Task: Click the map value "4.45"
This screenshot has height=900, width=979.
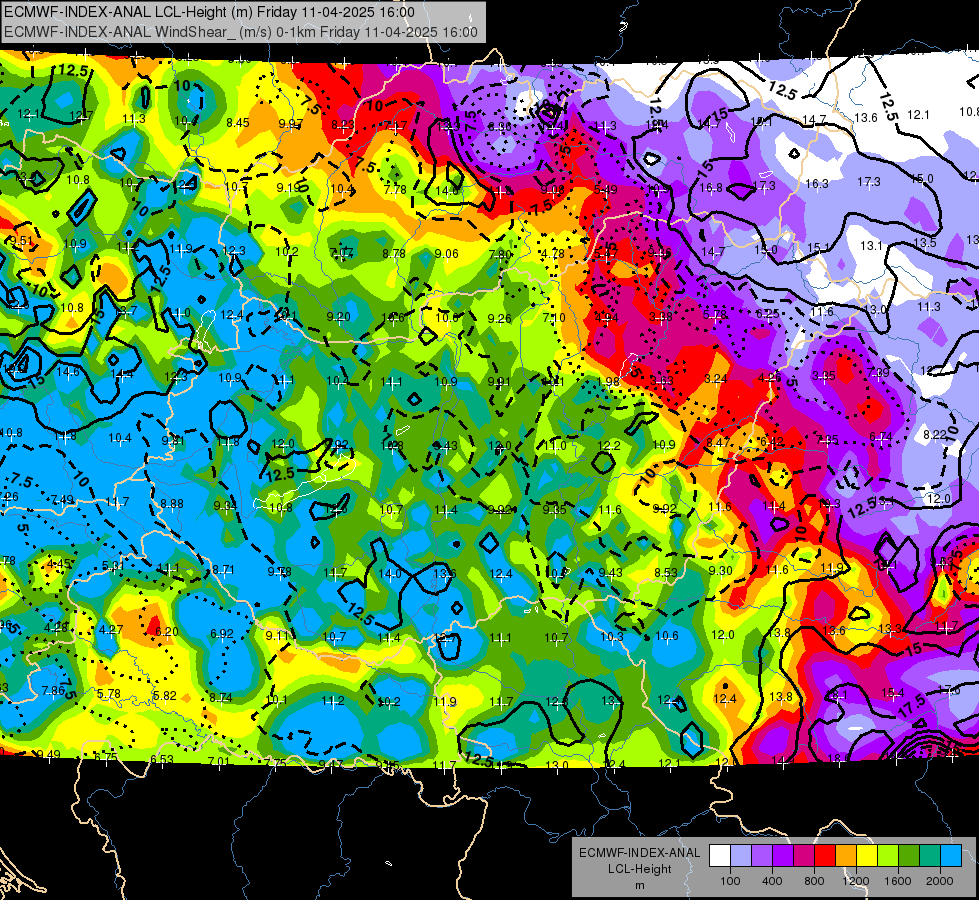Action: (x=59, y=564)
